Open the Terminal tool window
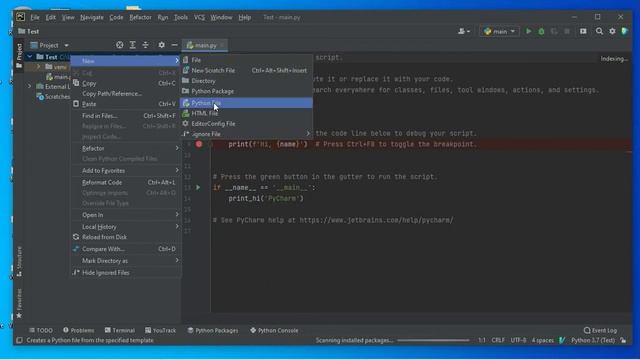 point(120,330)
